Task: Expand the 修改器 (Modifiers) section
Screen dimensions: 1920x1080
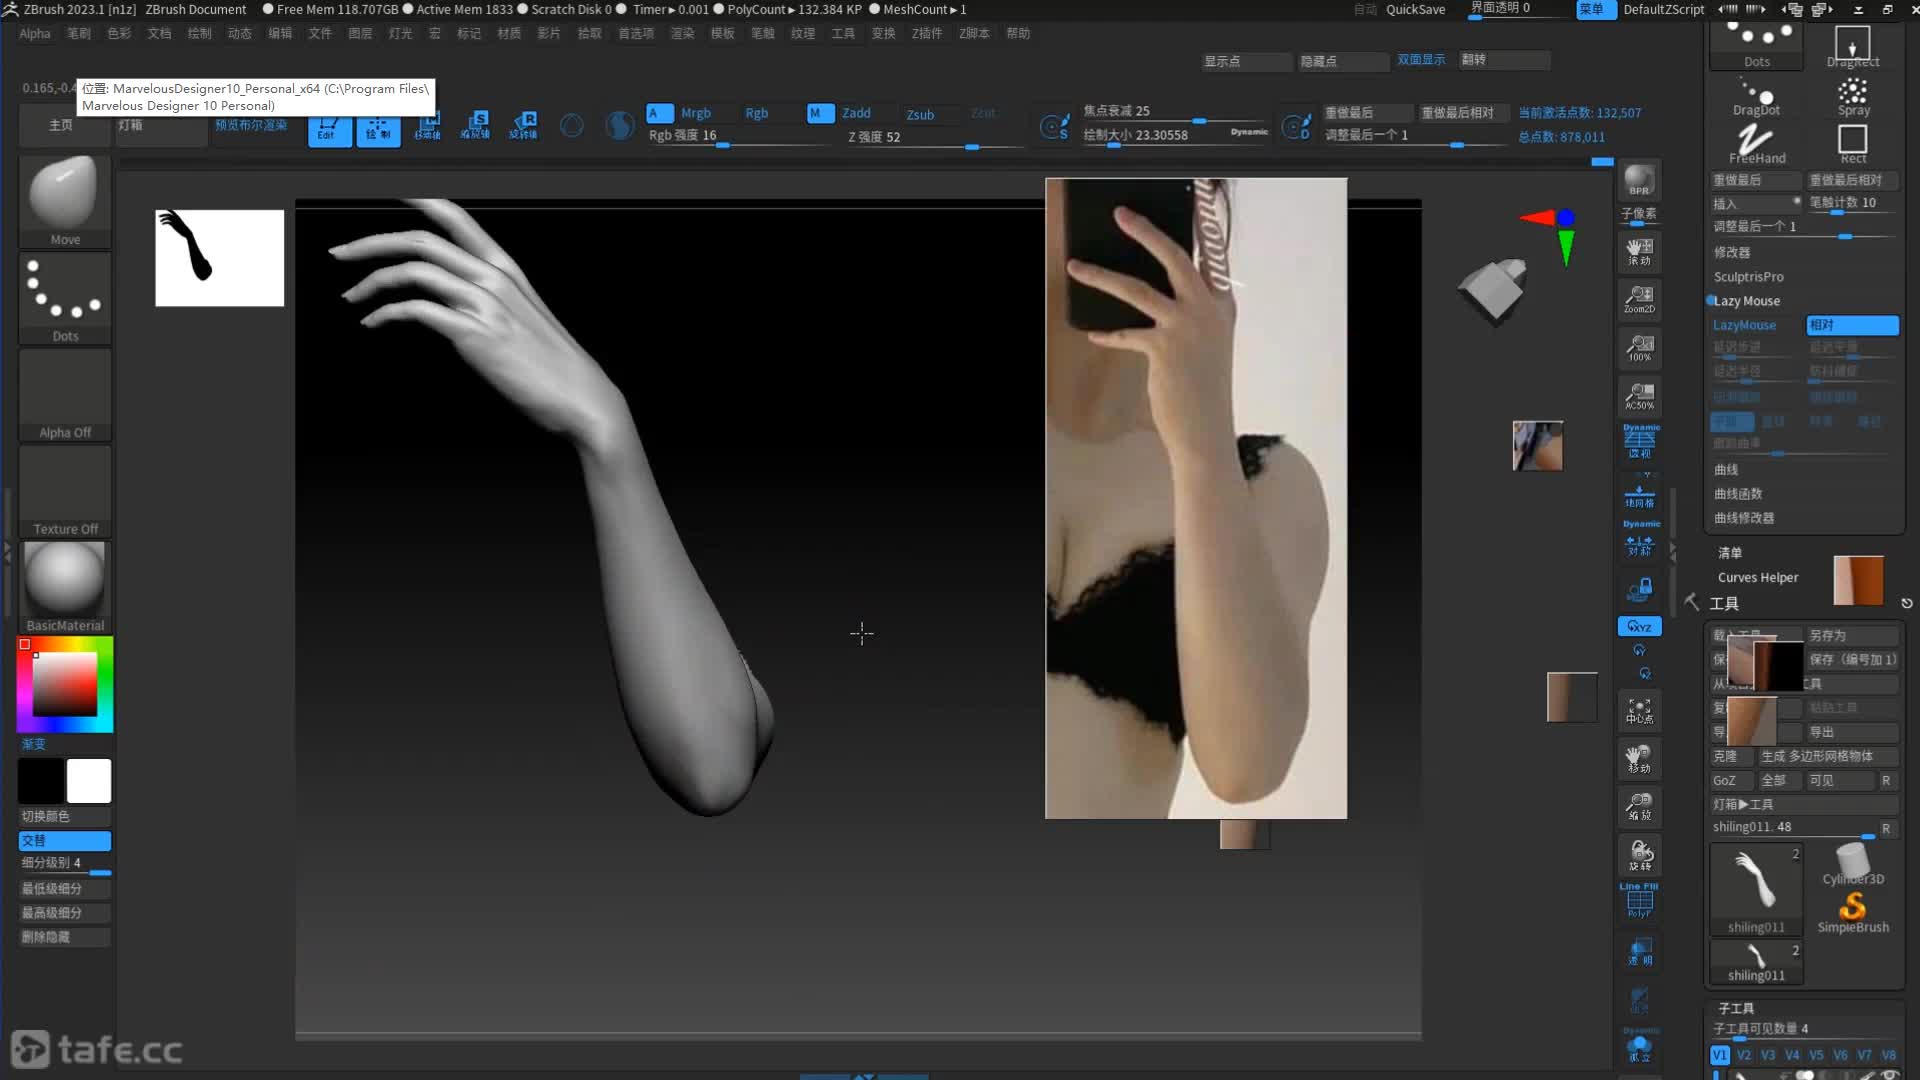Action: (1732, 253)
